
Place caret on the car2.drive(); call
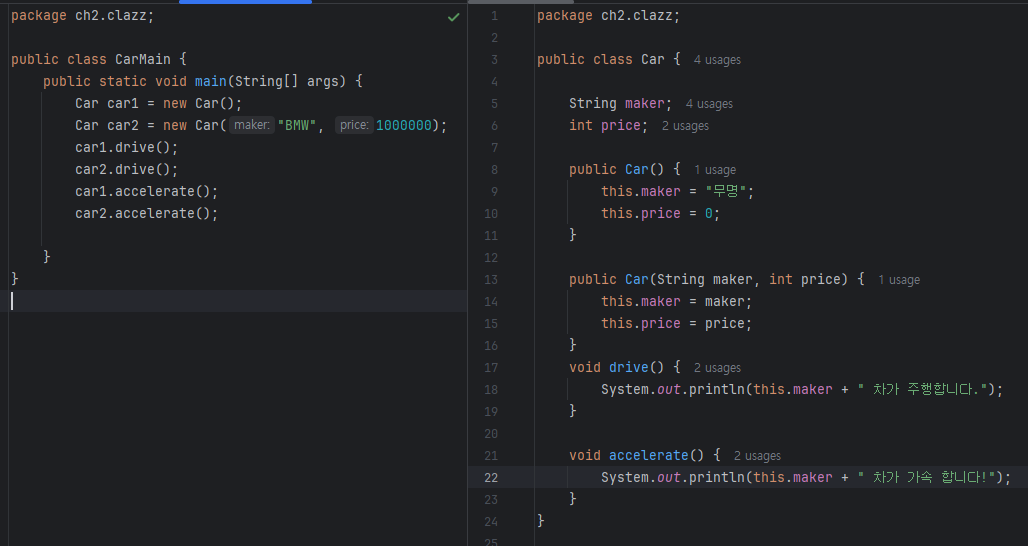point(127,169)
